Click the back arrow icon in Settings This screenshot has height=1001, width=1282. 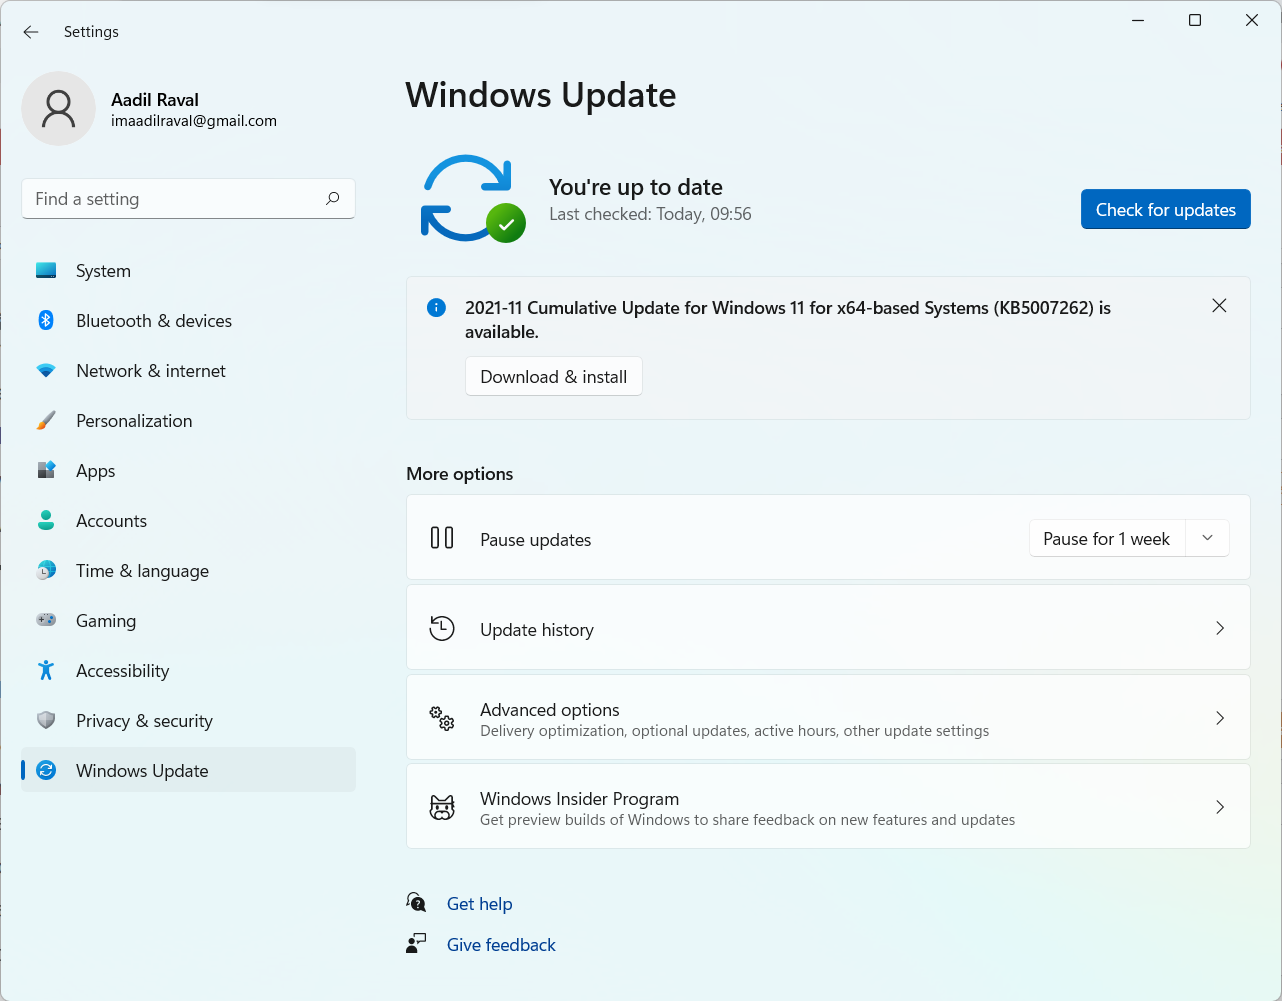pos(31,32)
